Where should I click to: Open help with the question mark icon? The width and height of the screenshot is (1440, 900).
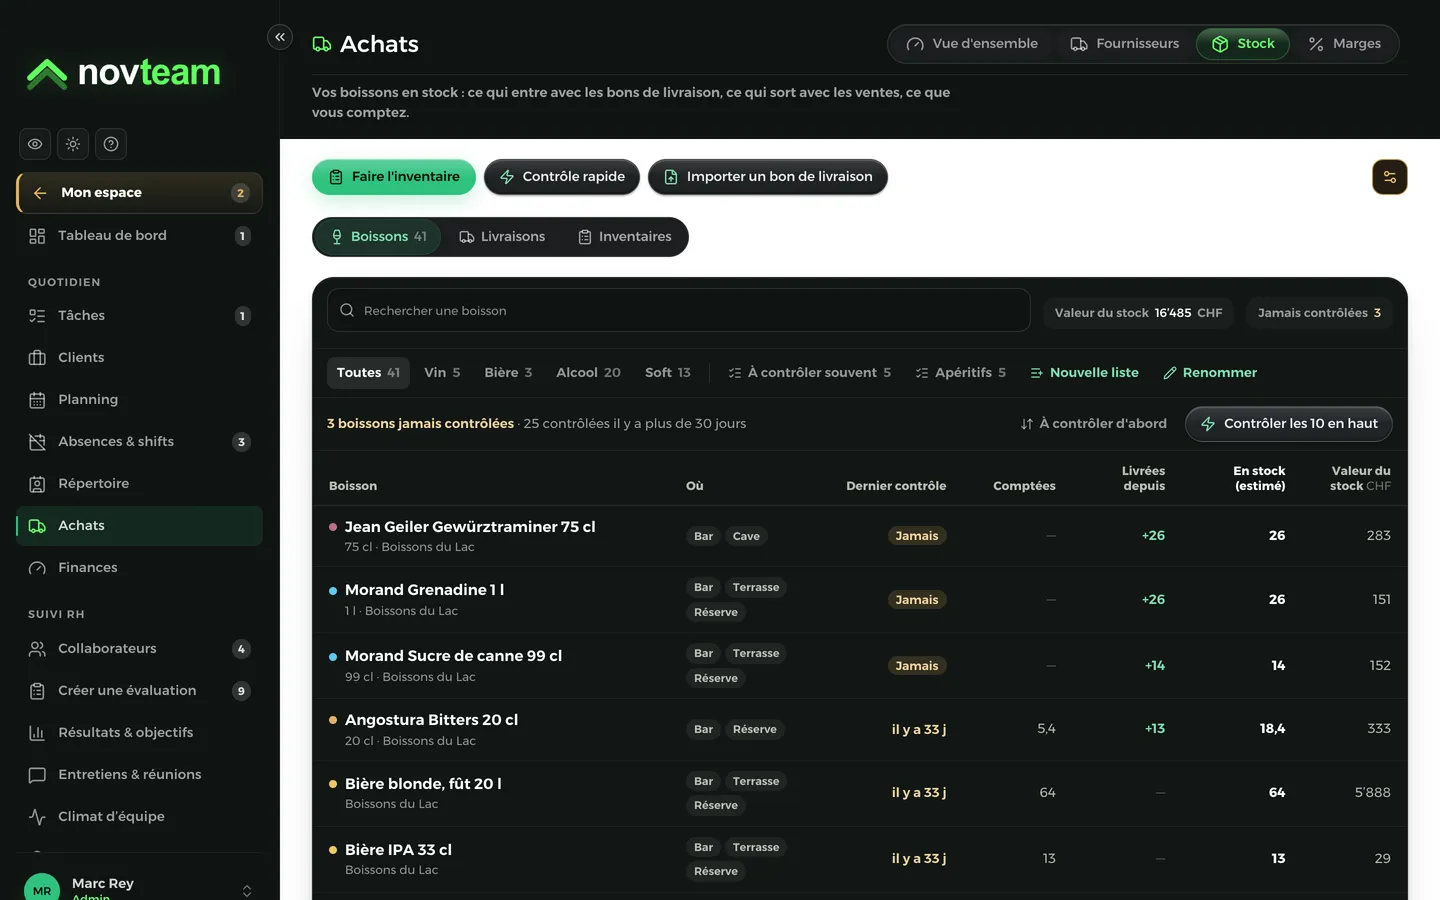(x=111, y=144)
